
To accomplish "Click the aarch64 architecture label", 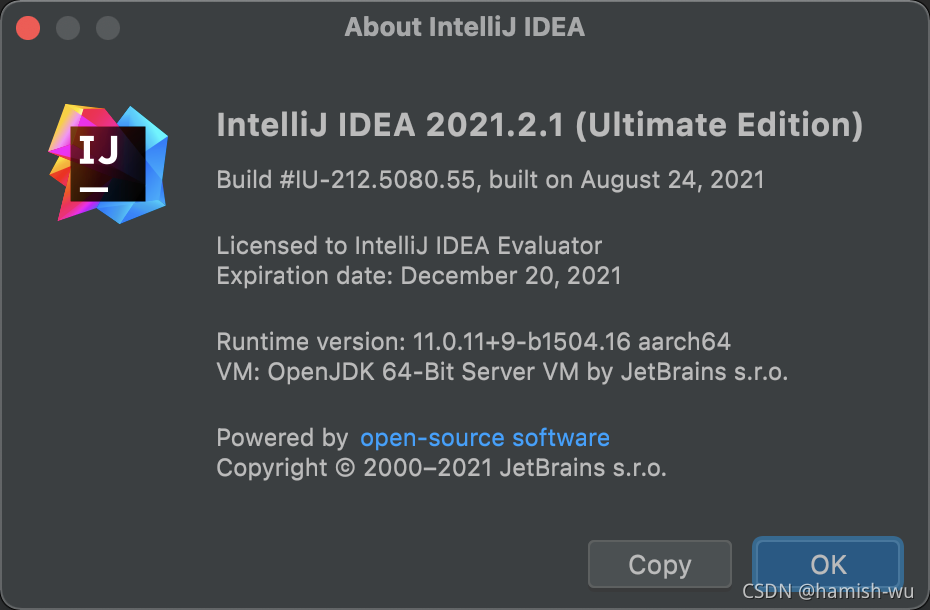I will [699, 342].
